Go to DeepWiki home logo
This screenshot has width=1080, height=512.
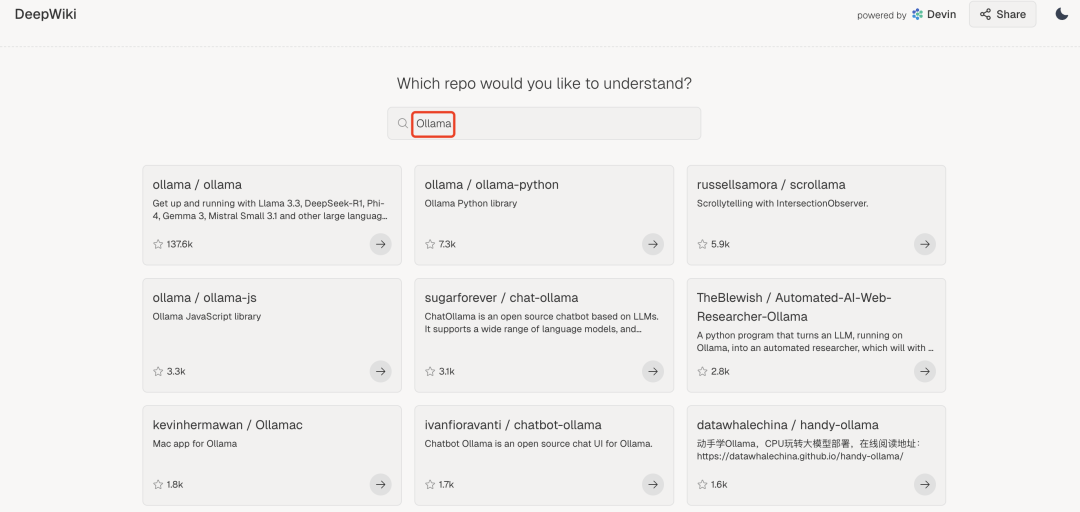pyautogui.click(x=45, y=14)
